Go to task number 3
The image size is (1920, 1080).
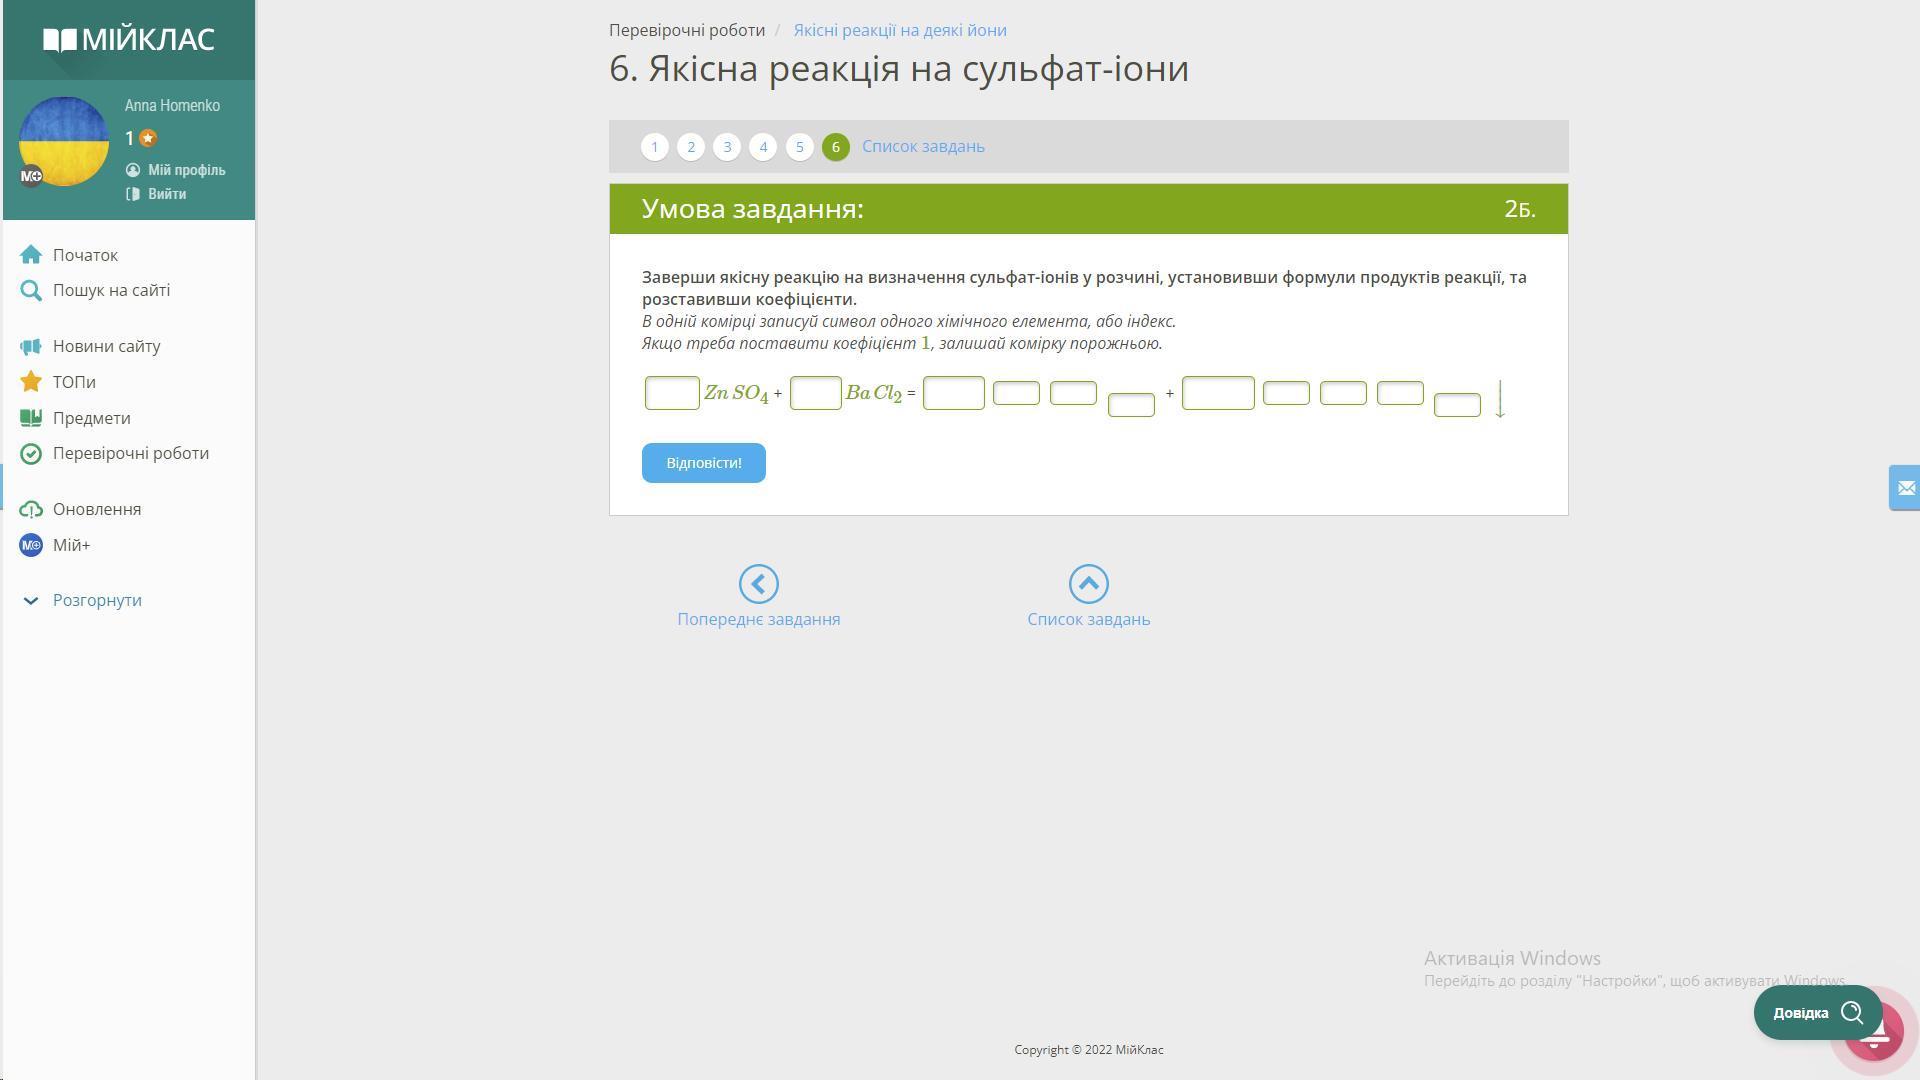[x=727, y=147]
